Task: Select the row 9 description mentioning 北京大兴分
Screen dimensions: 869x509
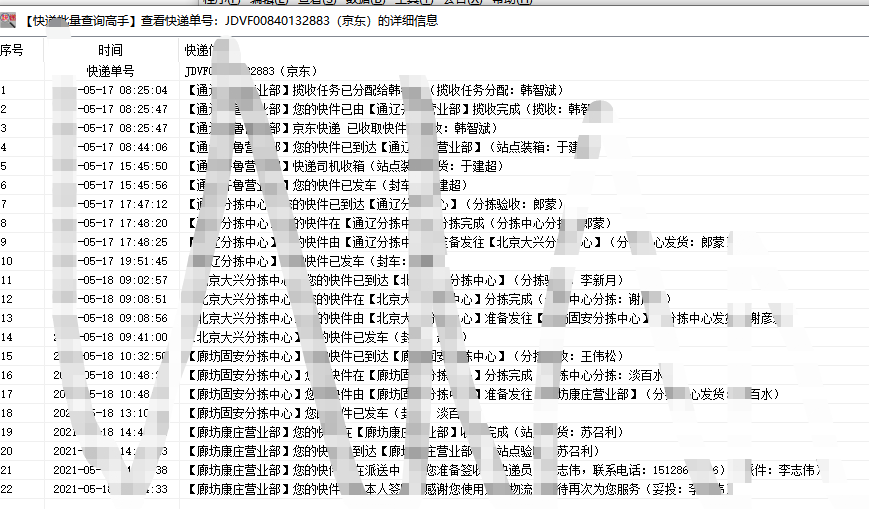Action: click(x=459, y=242)
